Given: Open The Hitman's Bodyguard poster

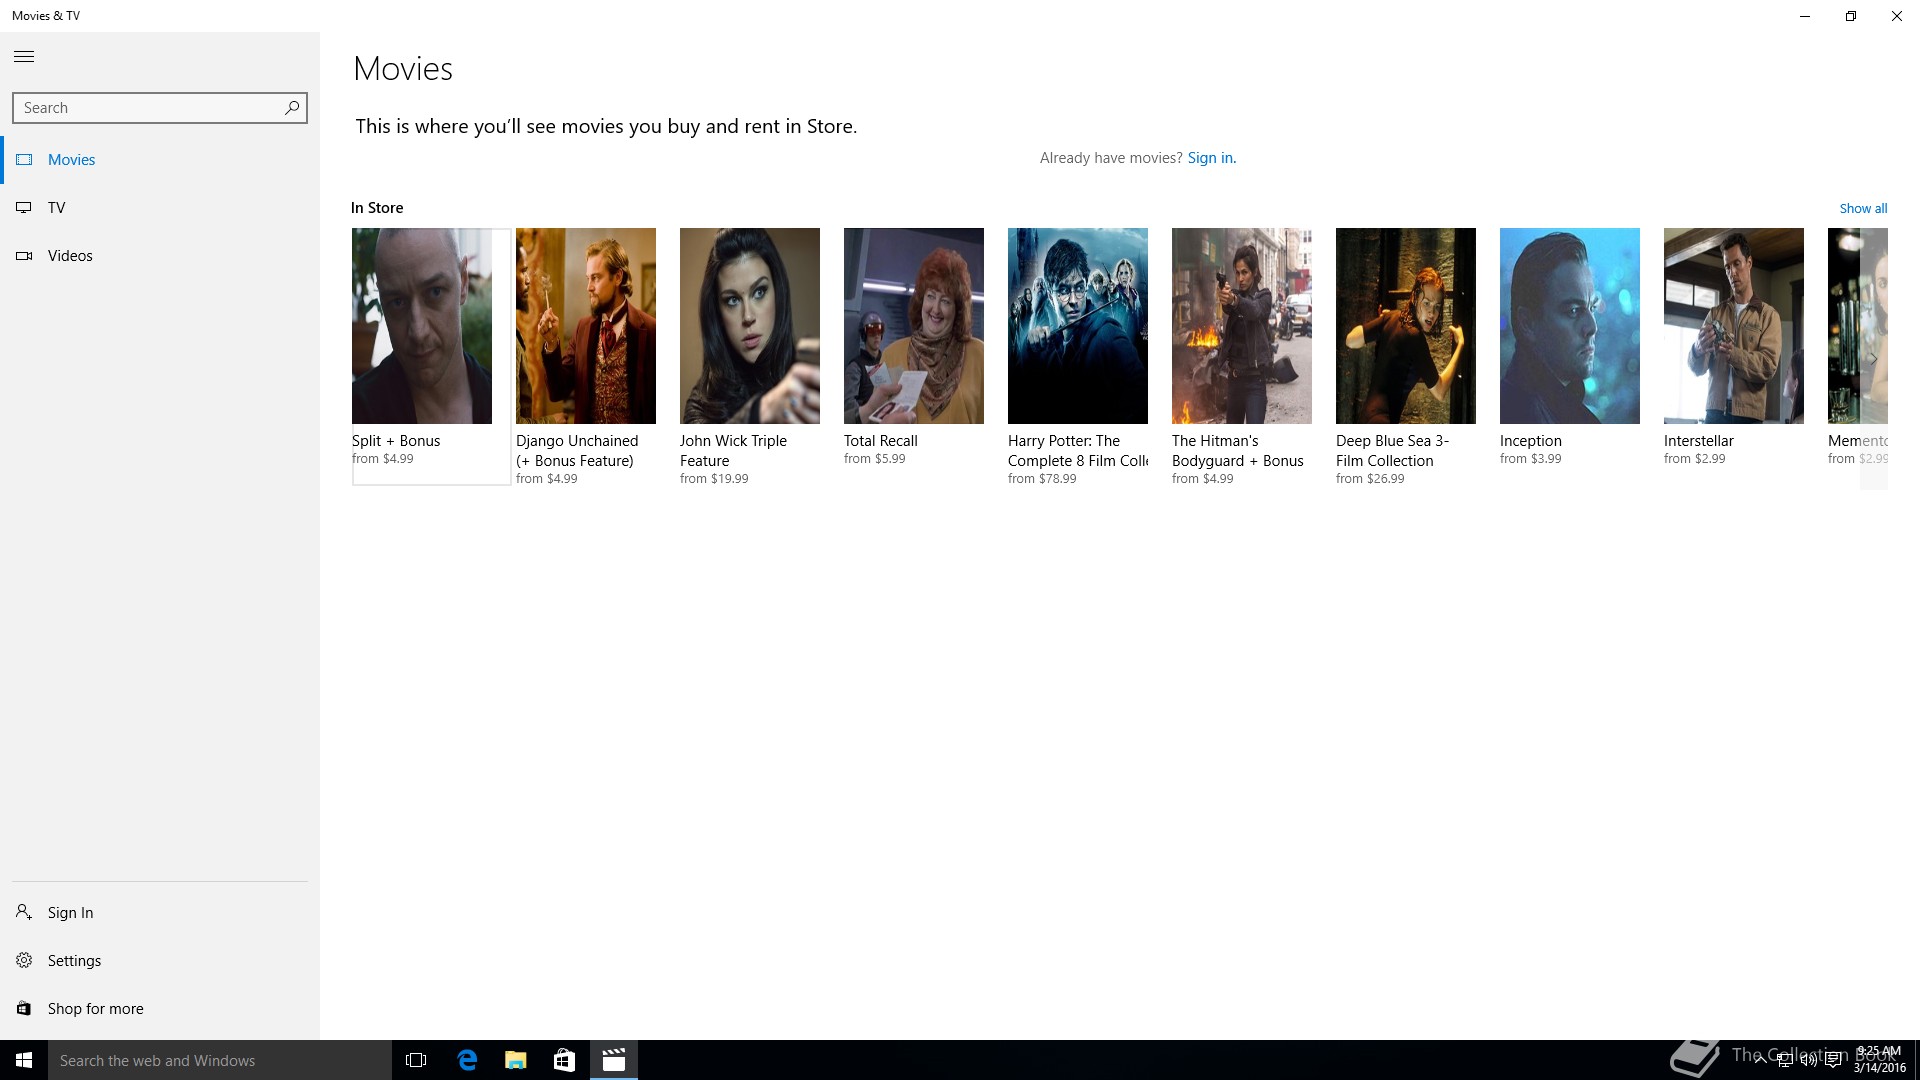Looking at the screenshot, I should point(1242,326).
